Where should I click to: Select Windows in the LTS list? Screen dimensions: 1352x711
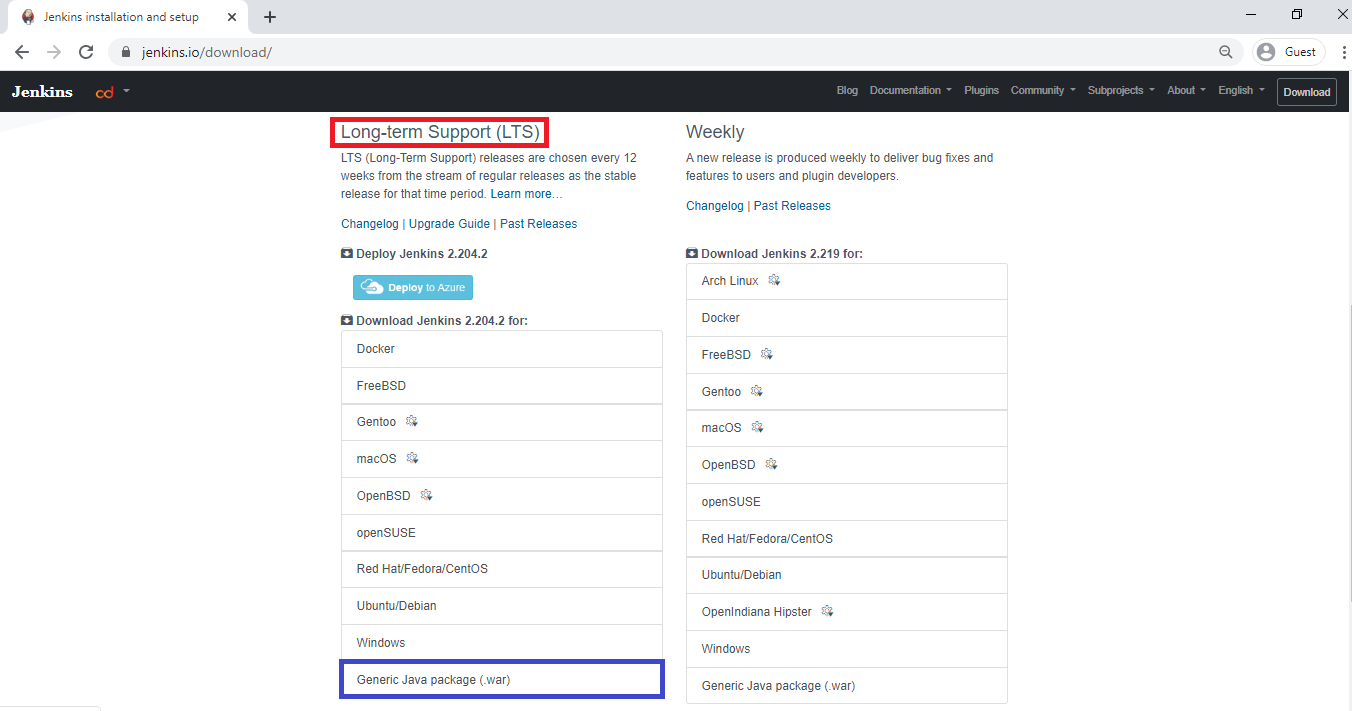502,643
